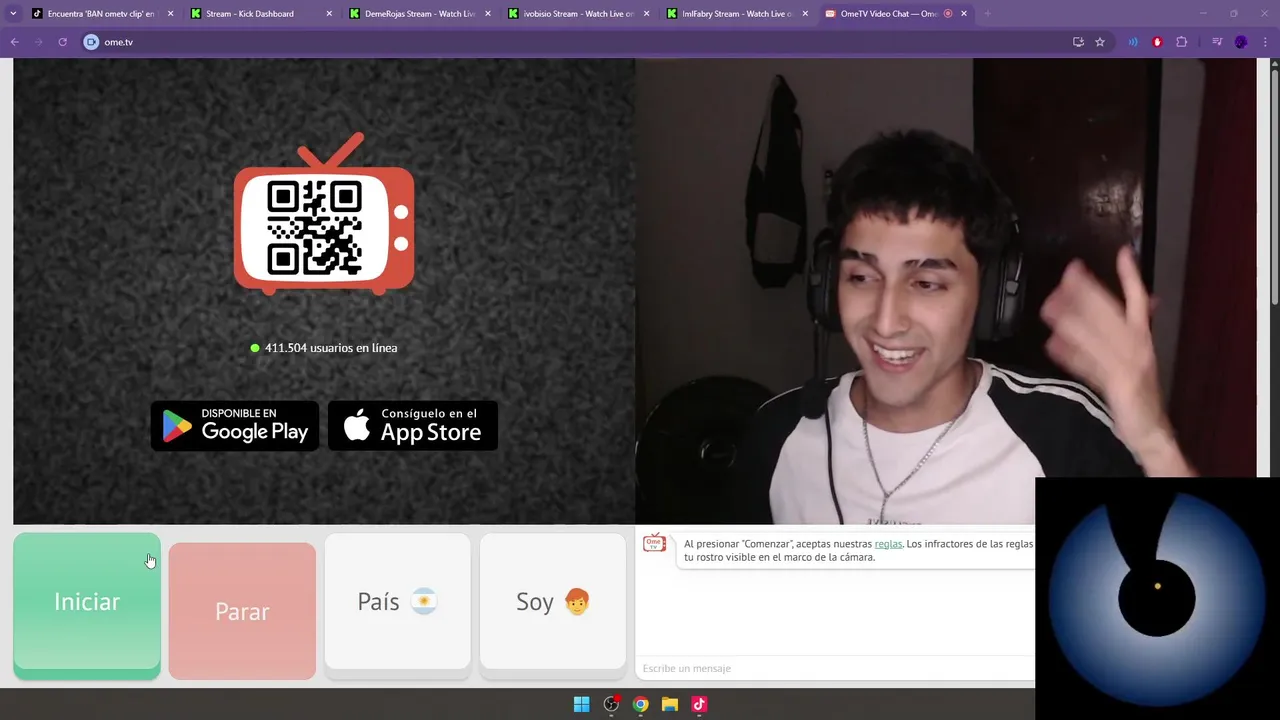Close the Encuentra 'BAN ometv clip' tab
The width and height of the screenshot is (1280, 720).
[x=170, y=14]
